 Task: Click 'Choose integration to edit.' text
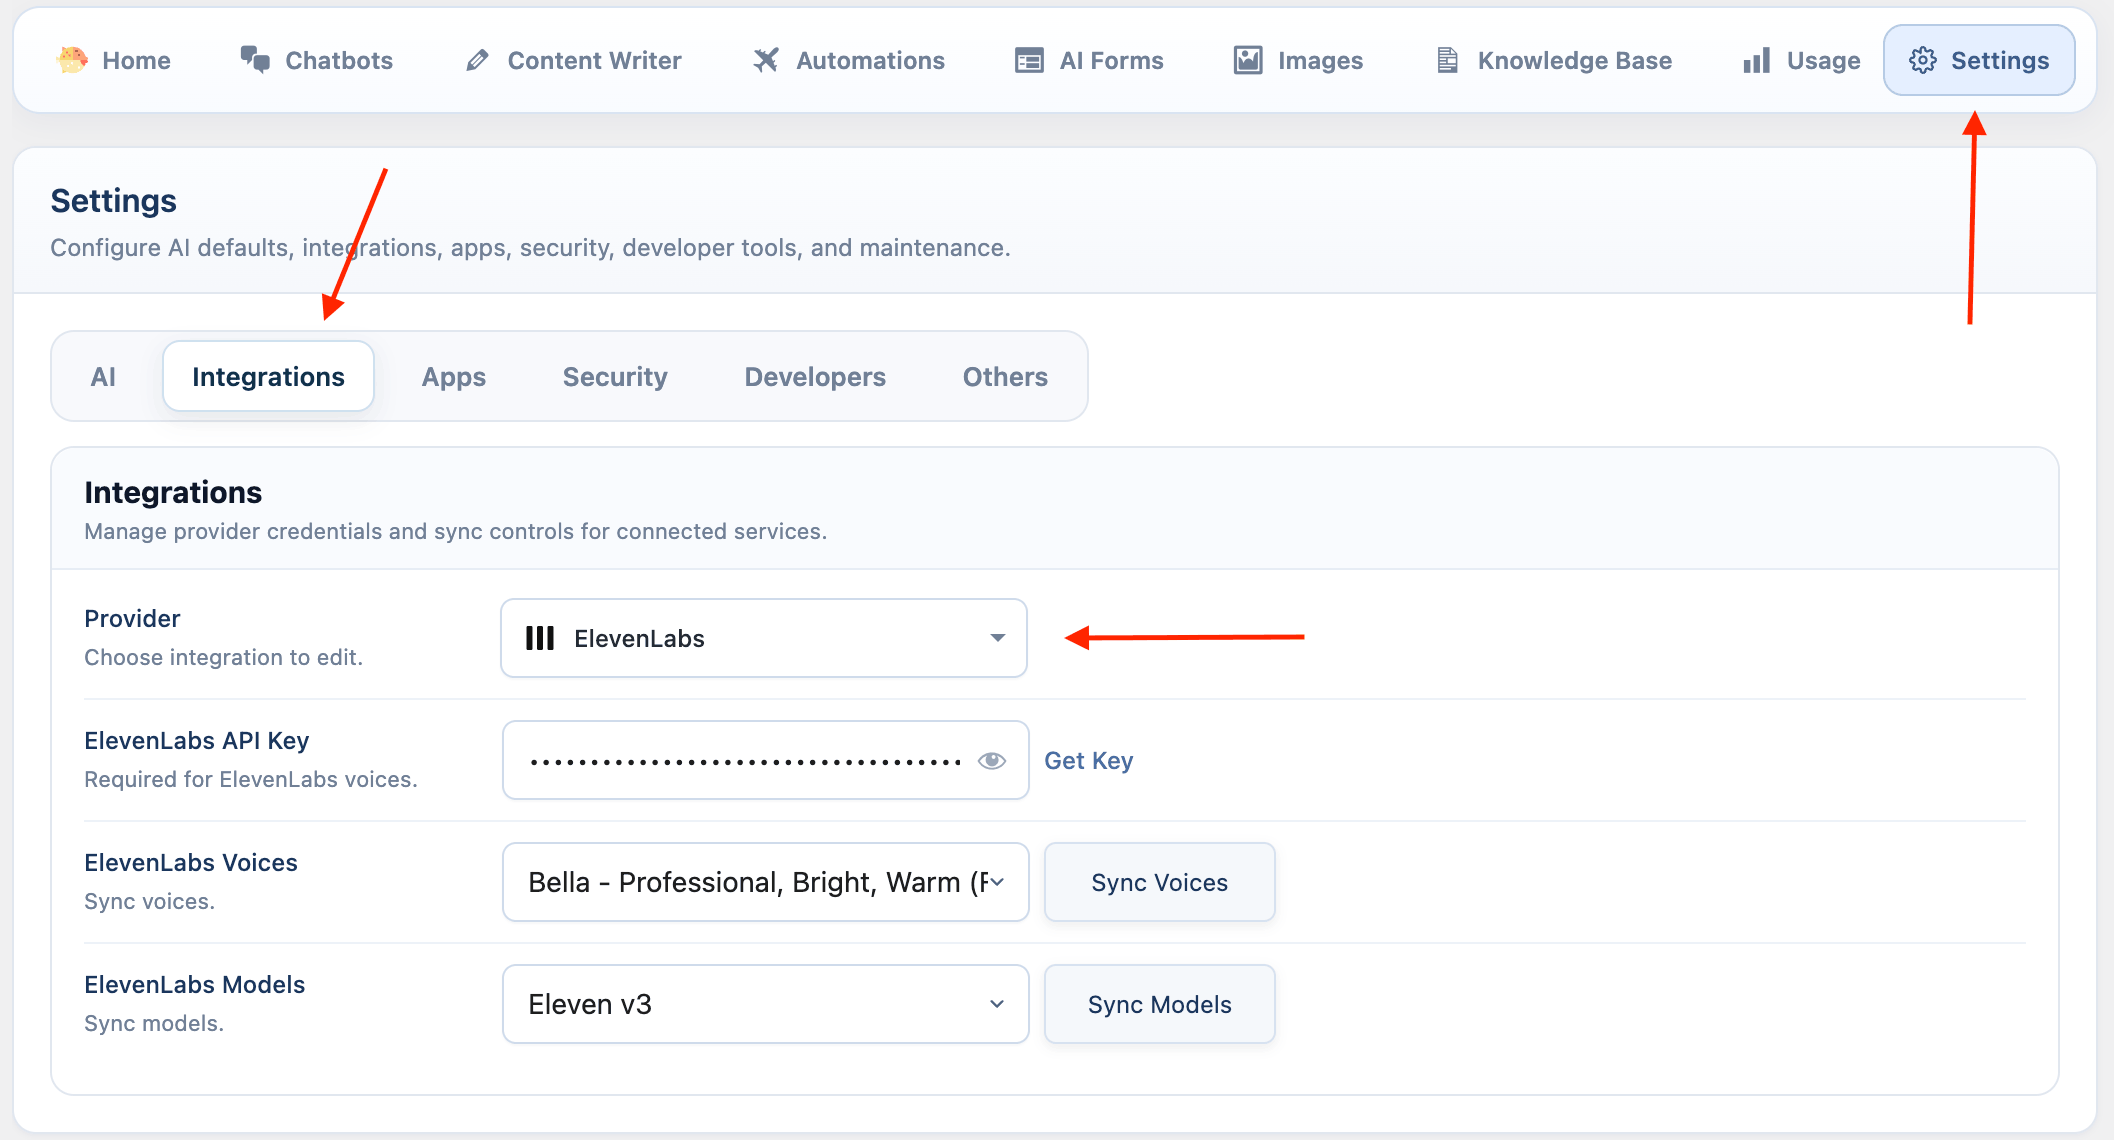[x=224, y=657]
